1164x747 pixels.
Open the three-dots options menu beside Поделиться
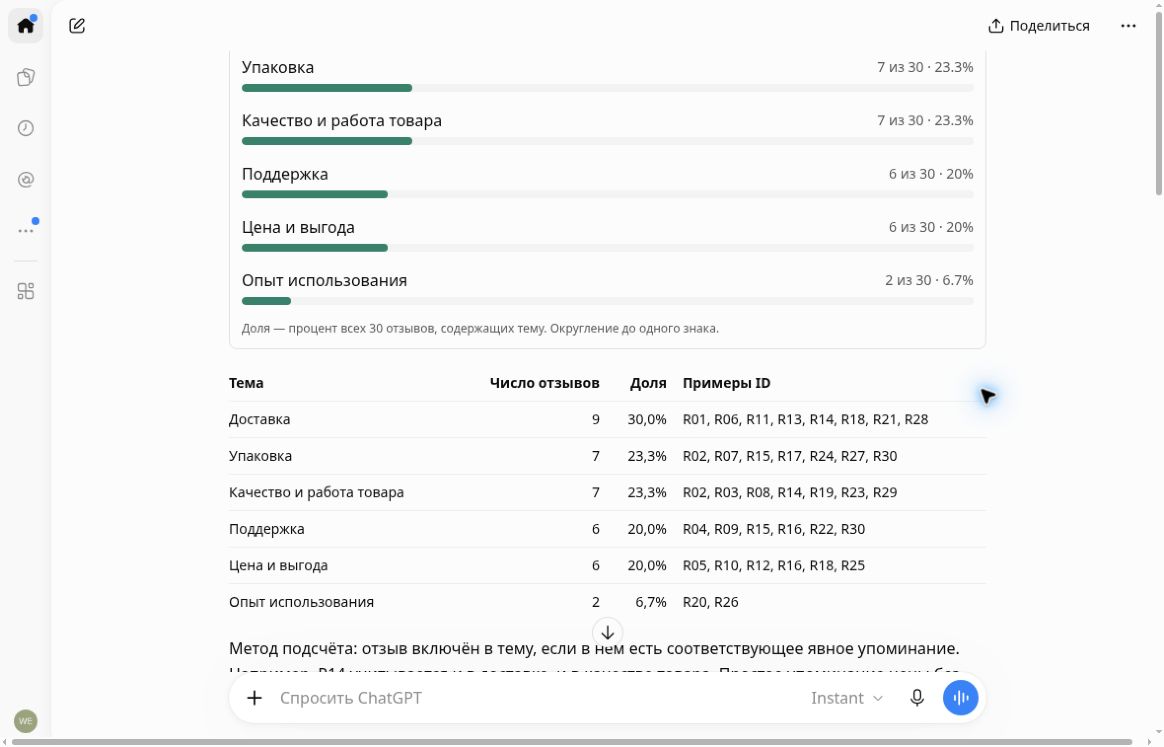point(1128,26)
